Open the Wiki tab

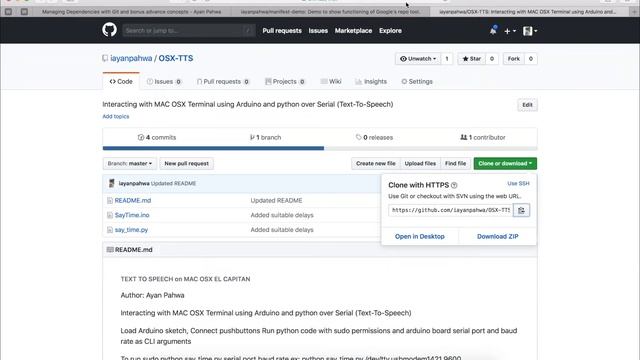pyautogui.click(x=331, y=82)
